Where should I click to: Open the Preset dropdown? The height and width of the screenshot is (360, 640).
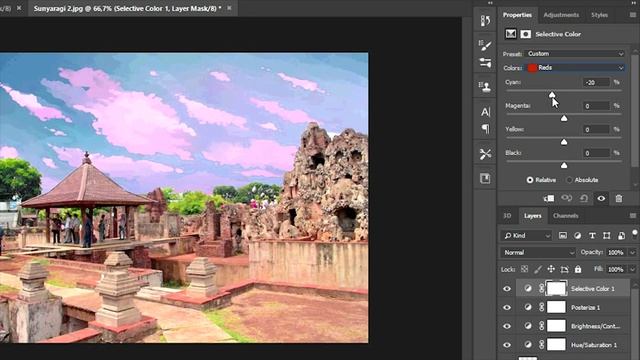pos(575,53)
